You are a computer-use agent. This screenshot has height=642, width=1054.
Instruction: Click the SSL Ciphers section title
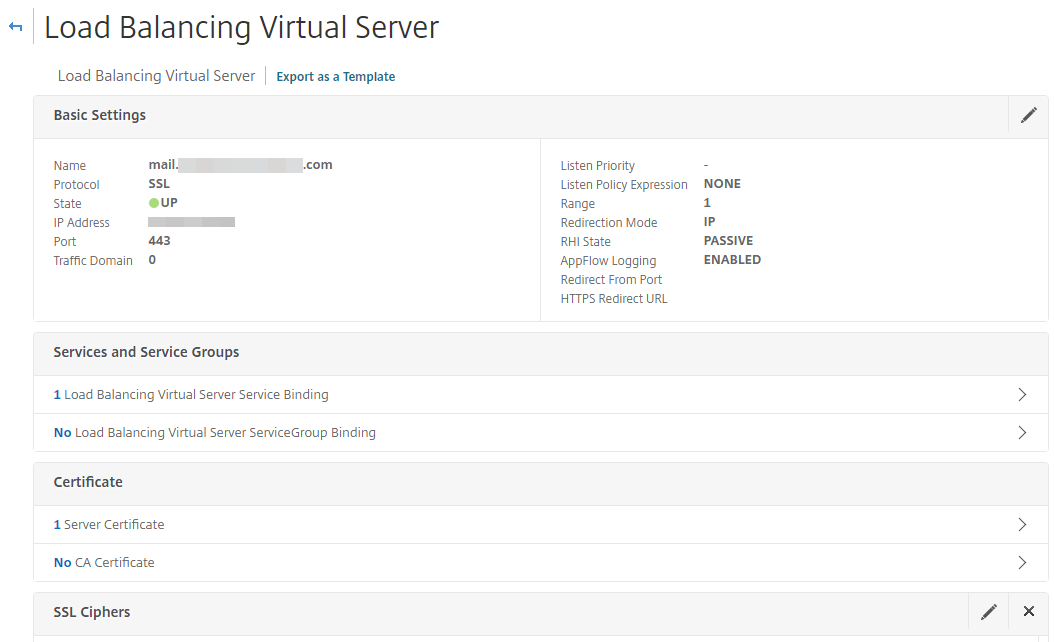(x=92, y=612)
